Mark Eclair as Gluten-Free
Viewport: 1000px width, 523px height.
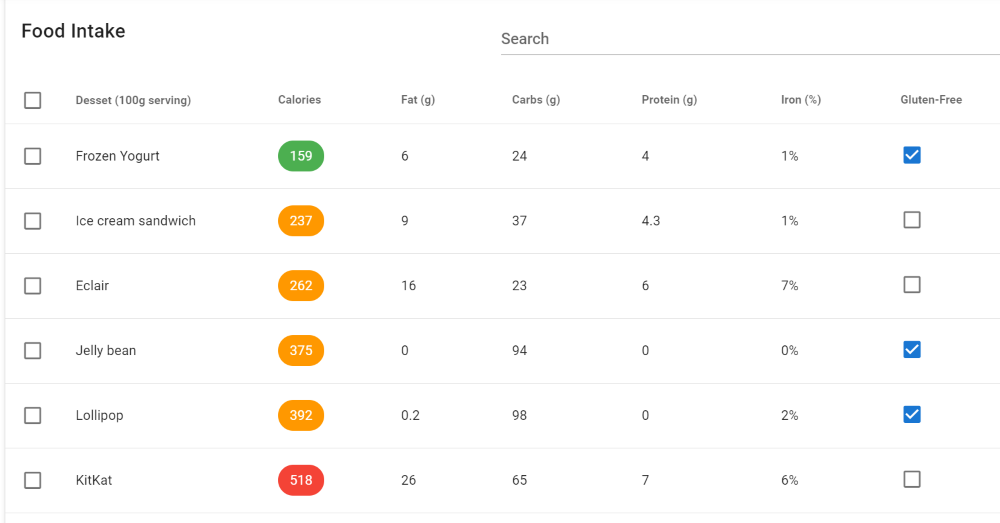click(x=912, y=285)
